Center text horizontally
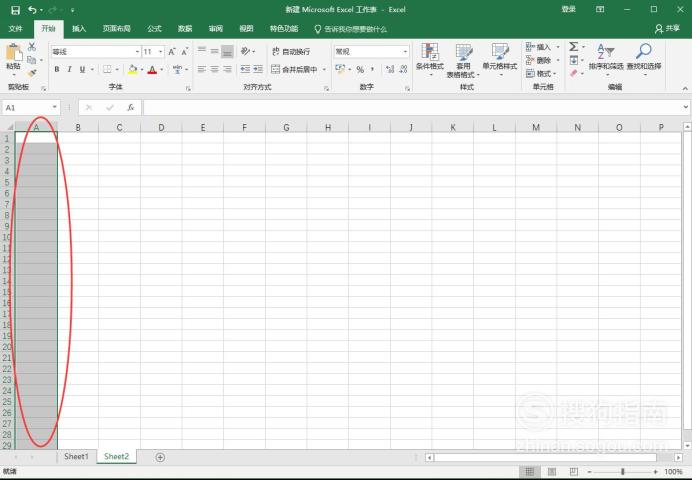 214,69
